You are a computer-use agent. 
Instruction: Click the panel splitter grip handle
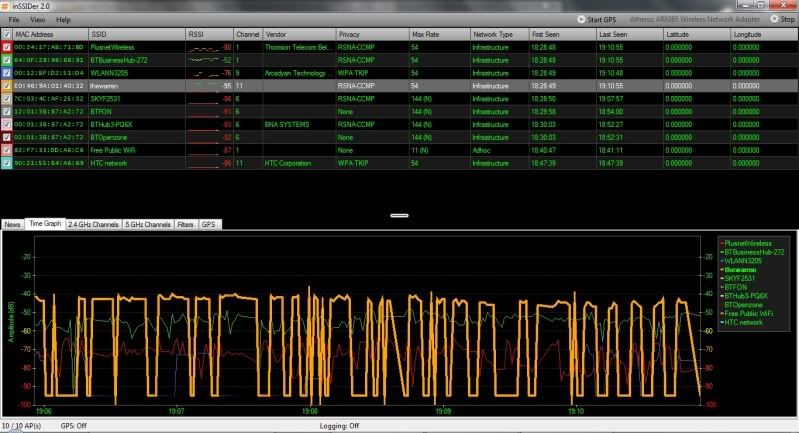[400, 215]
